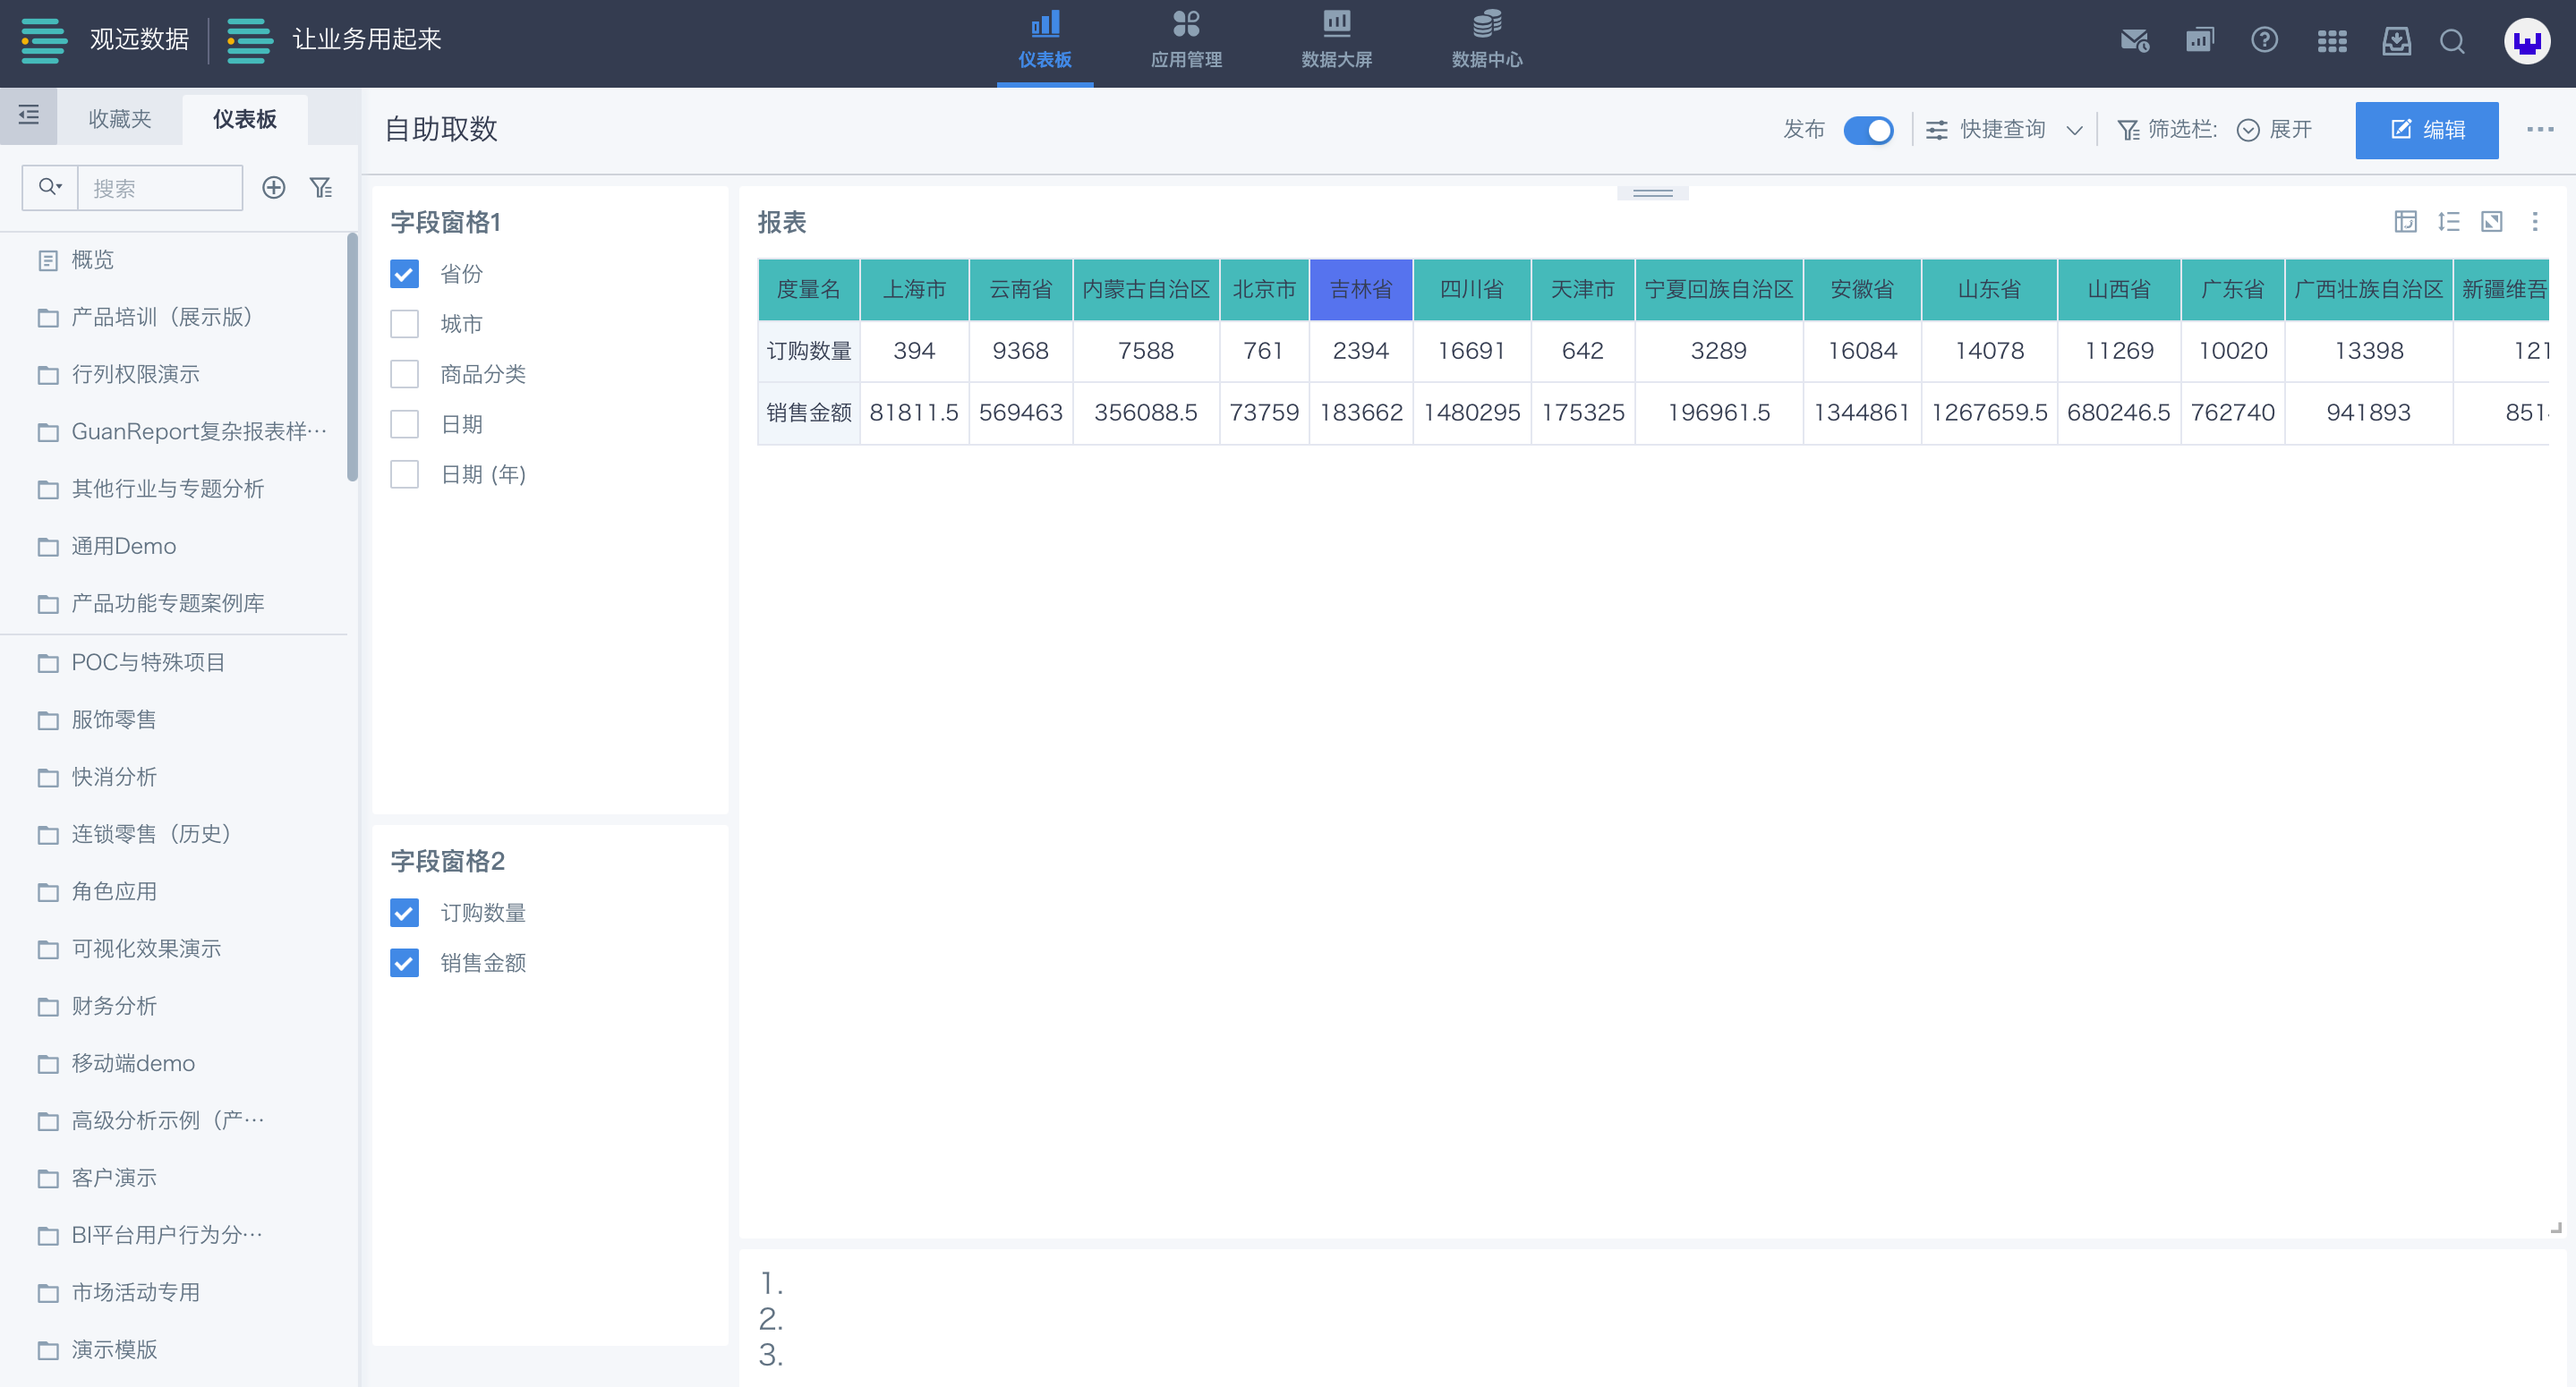Click the 筛选栏 filter icon
This screenshot has height=1387, width=2576.
[2128, 130]
